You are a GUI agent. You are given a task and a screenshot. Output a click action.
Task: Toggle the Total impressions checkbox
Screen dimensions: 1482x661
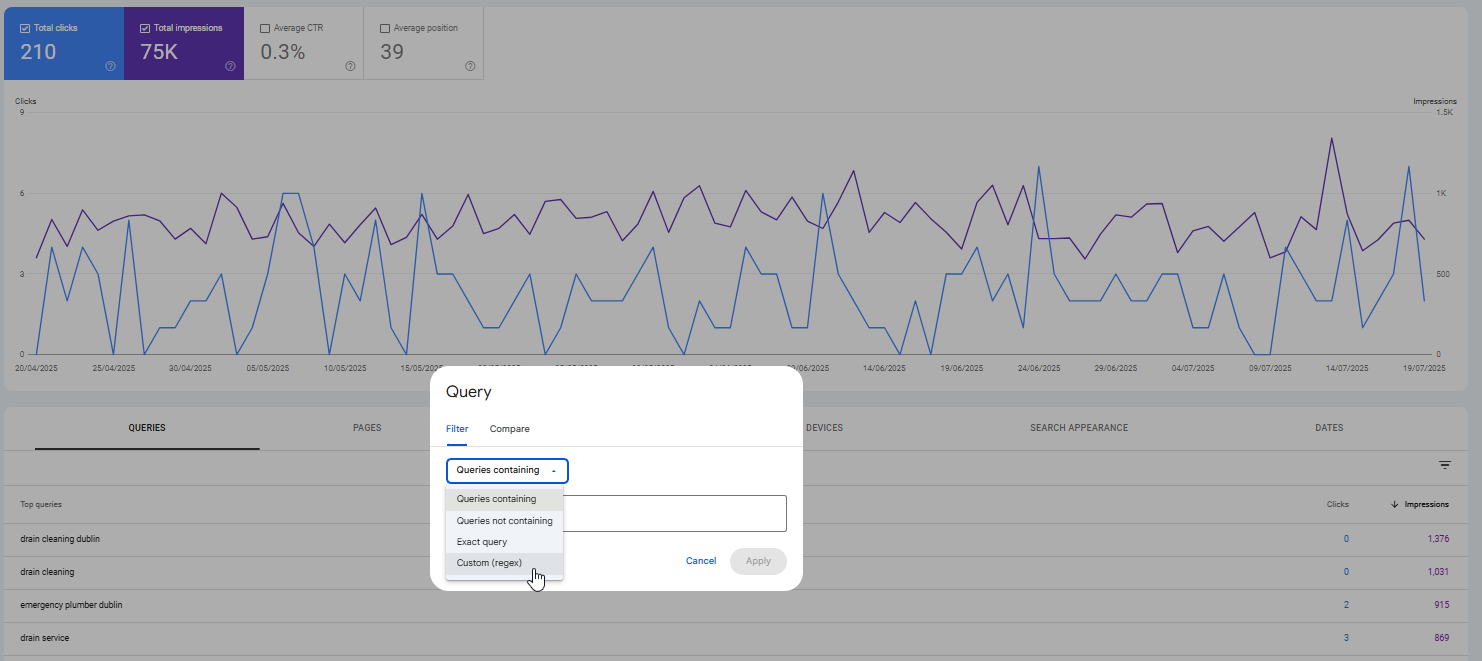145,28
